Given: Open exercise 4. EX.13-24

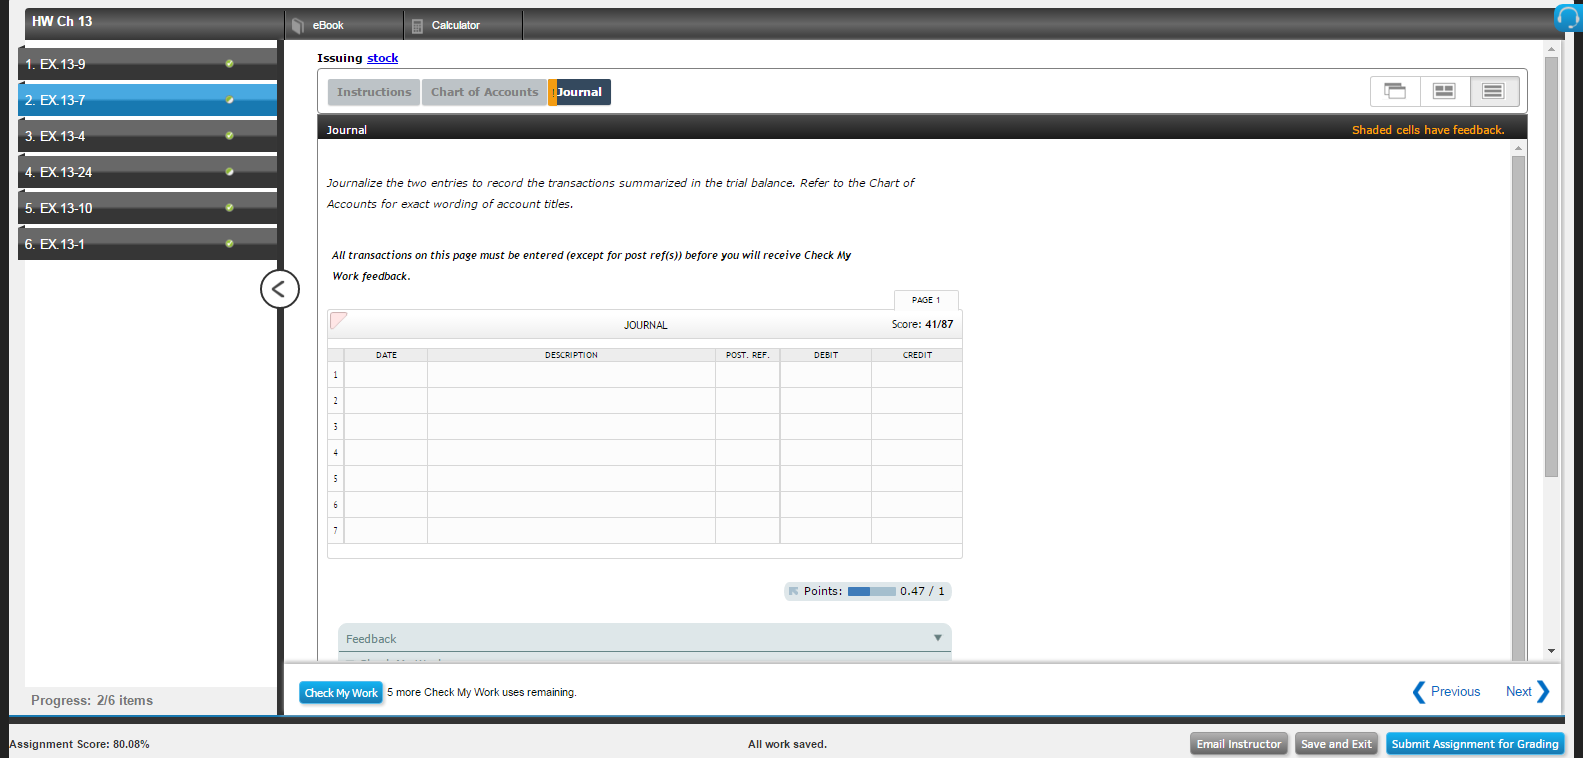Looking at the screenshot, I should [147, 172].
